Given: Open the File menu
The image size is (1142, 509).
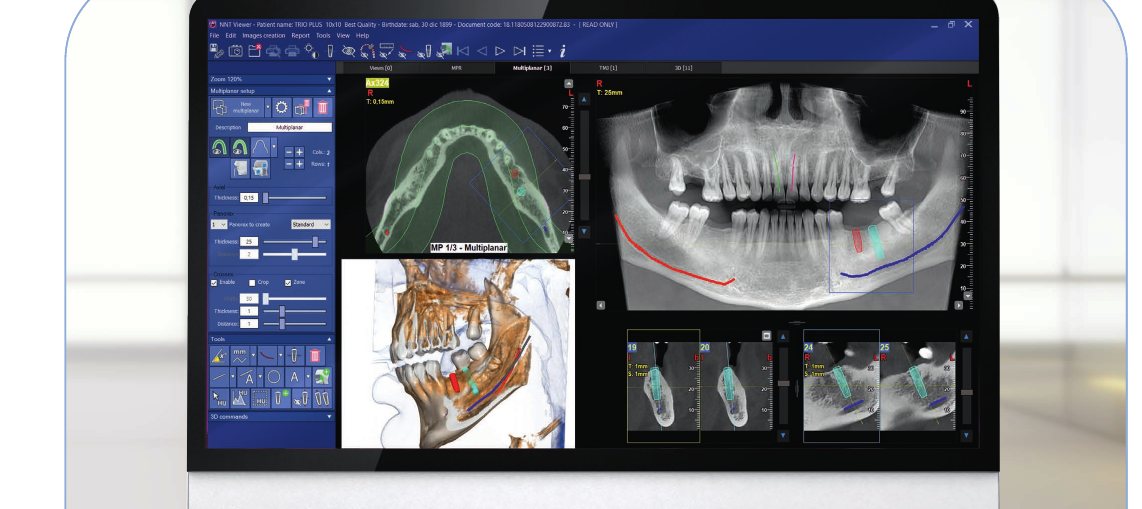Looking at the screenshot, I should 214,35.
